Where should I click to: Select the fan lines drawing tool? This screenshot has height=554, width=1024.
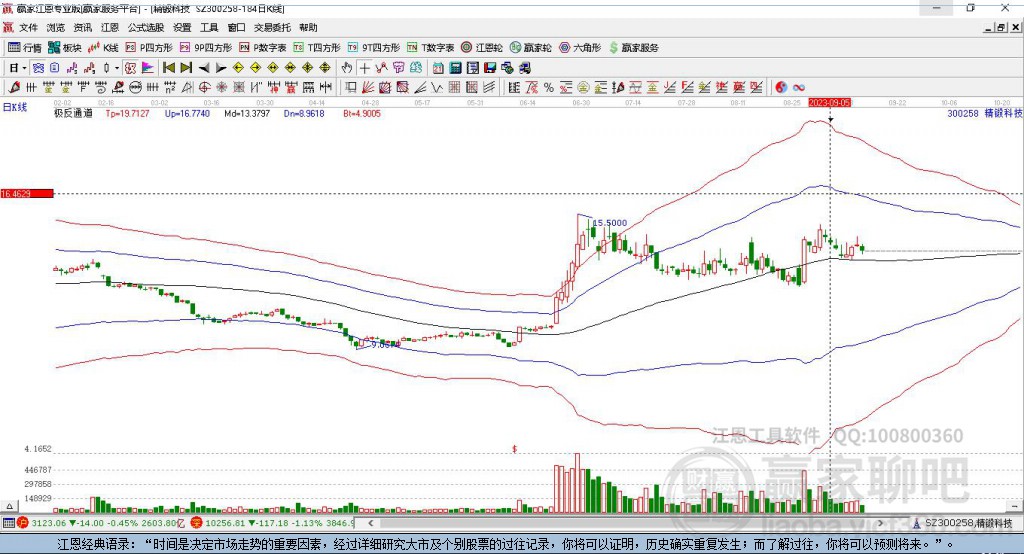(368, 87)
